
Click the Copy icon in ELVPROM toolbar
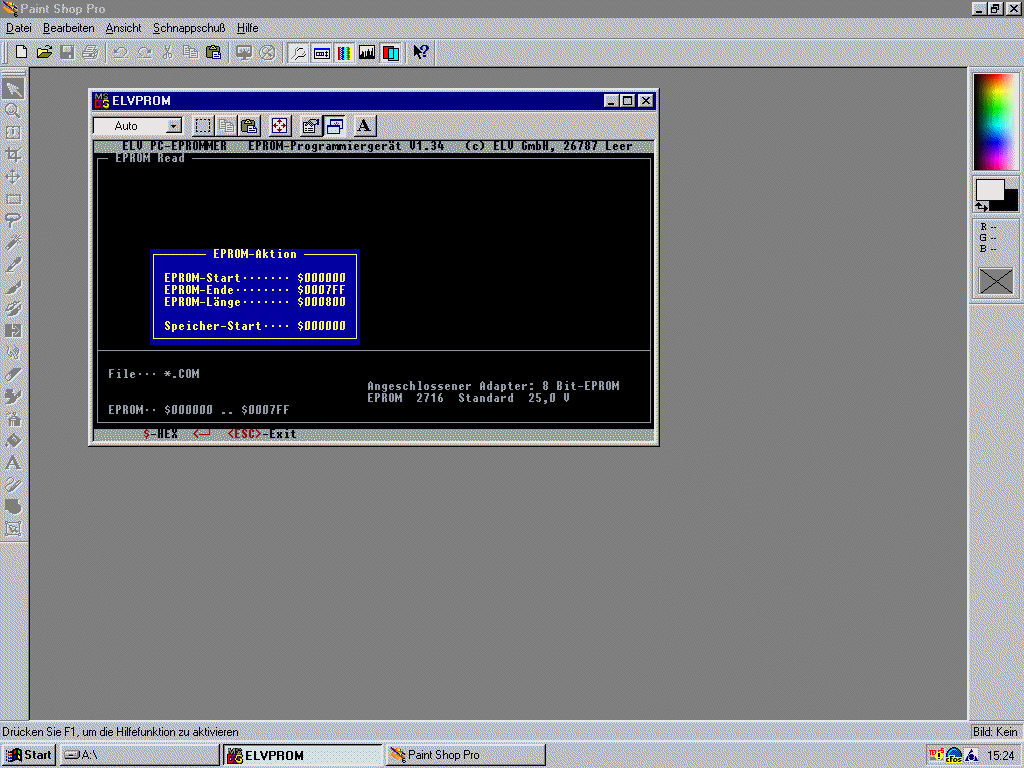(226, 126)
